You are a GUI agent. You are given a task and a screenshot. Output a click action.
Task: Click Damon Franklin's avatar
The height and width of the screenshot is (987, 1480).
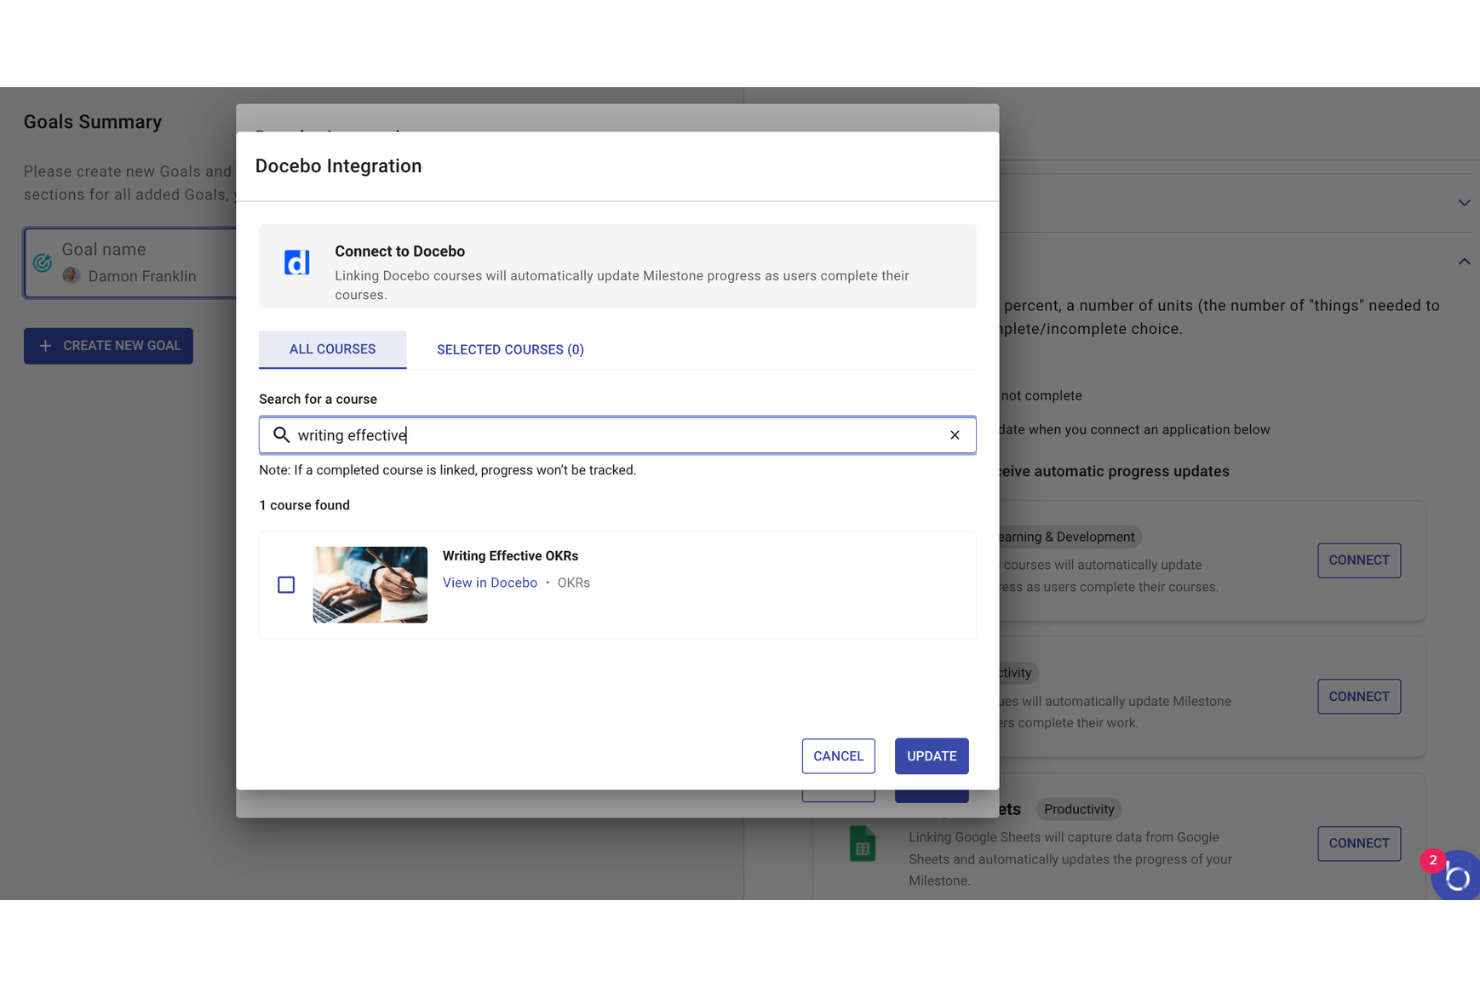click(x=71, y=276)
